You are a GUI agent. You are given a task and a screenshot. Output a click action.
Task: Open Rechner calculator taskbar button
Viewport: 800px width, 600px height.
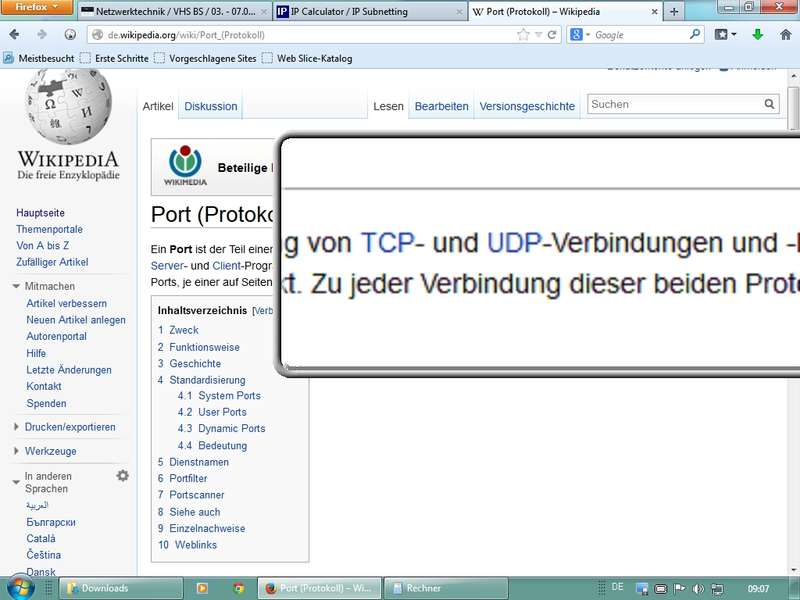(x=446, y=588)
